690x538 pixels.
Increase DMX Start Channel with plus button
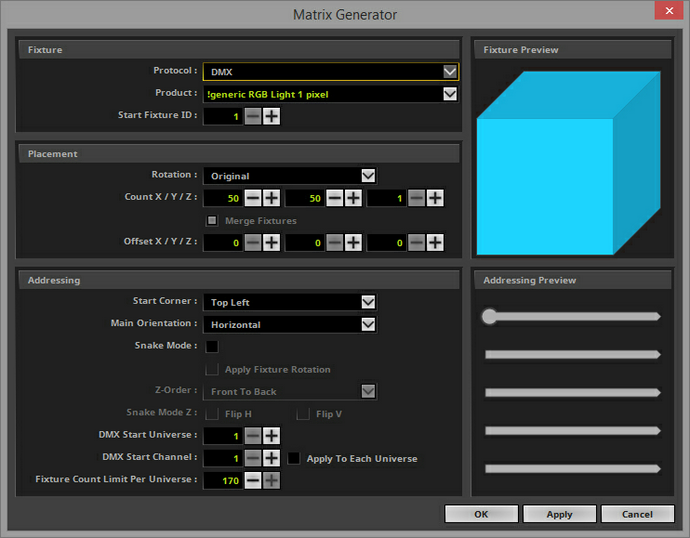click(x=271, y=458)
